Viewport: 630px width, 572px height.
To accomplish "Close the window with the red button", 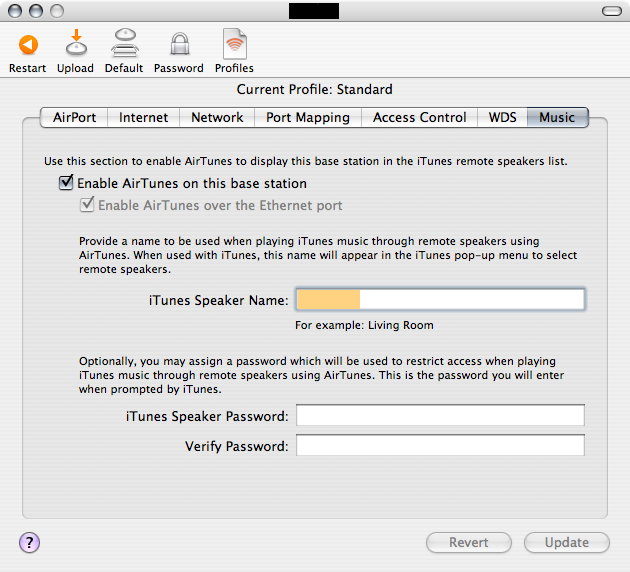I will (x=15, y=11).
